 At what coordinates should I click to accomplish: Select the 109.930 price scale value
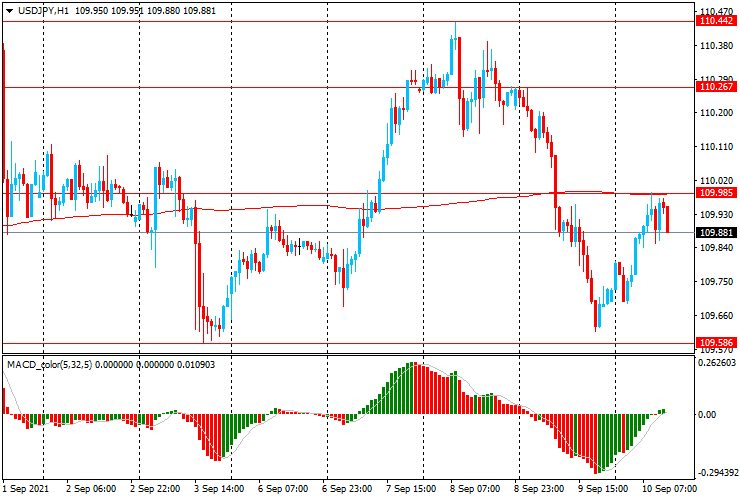coord(717,215)
